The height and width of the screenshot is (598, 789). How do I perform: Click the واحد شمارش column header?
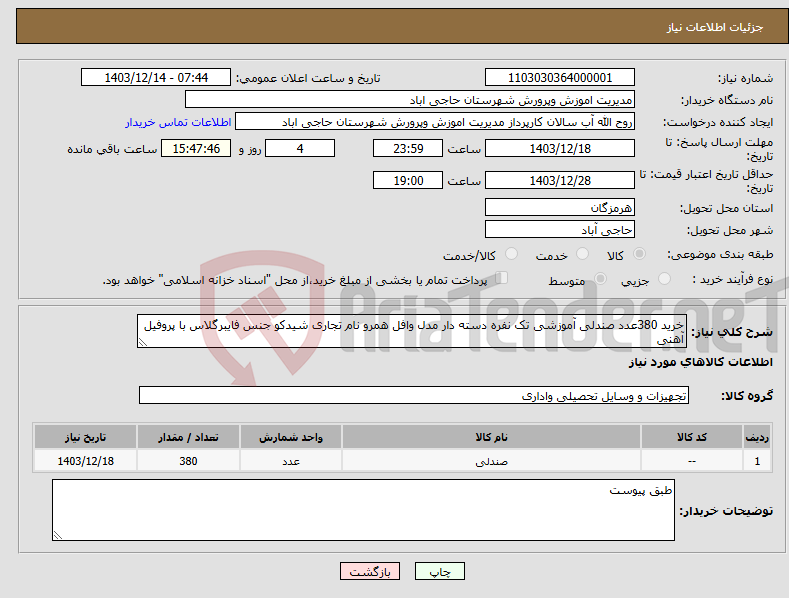coord(291,437)
